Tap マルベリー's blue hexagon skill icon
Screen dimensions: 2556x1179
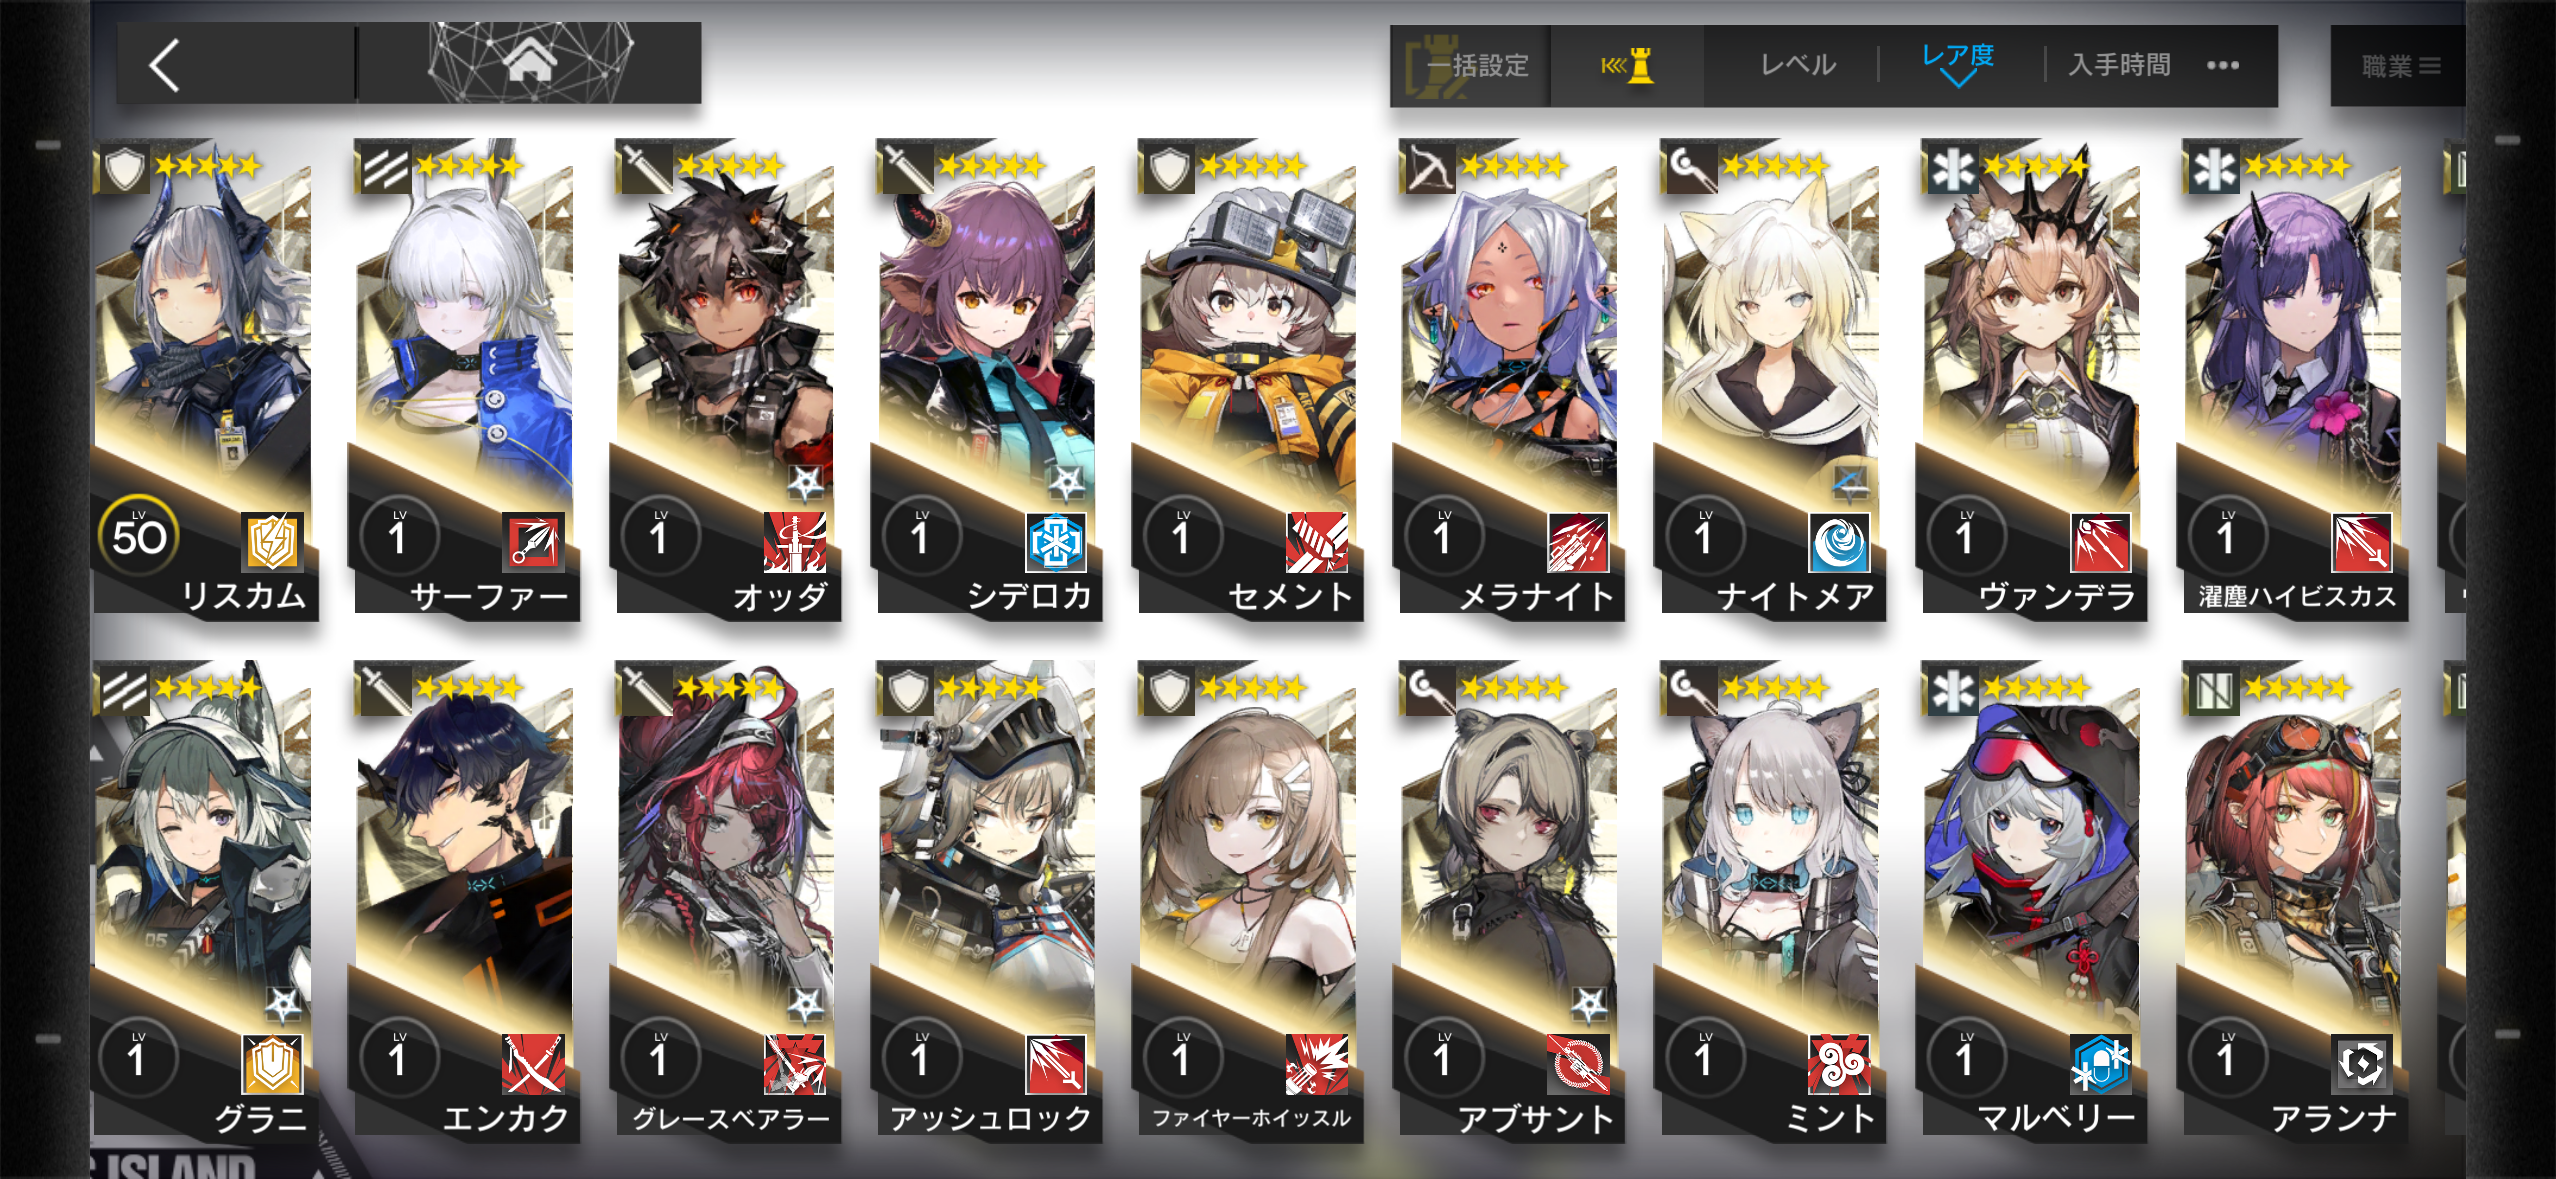[2101, 1063]
